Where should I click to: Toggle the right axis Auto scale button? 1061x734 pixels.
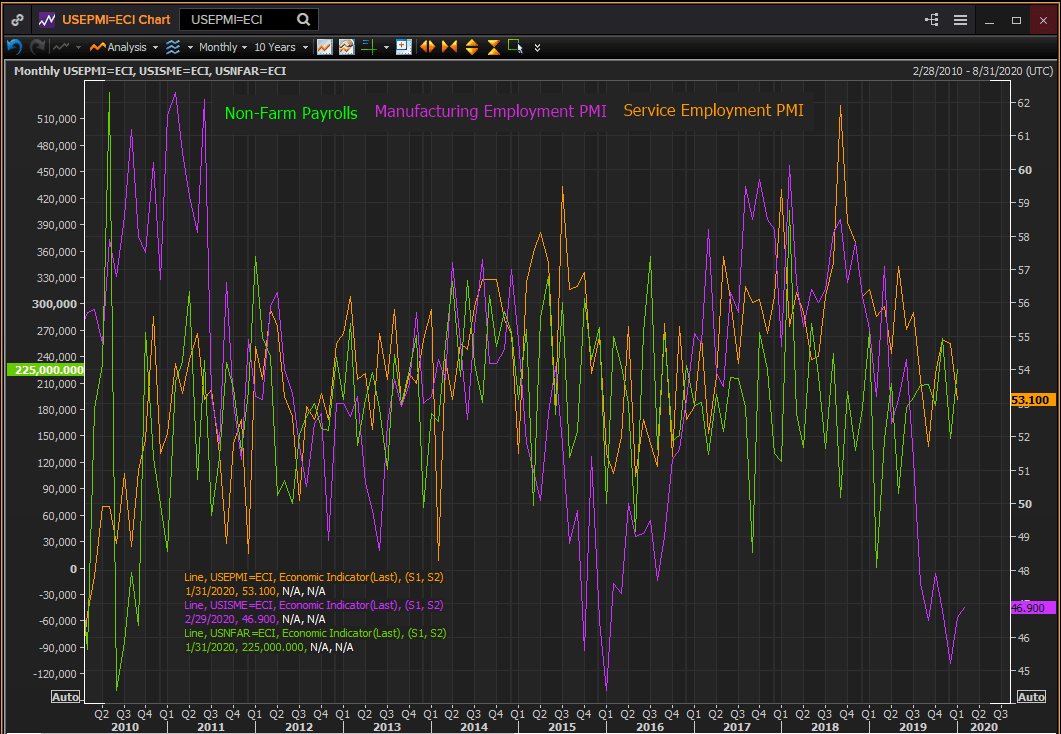point(1031,697)
